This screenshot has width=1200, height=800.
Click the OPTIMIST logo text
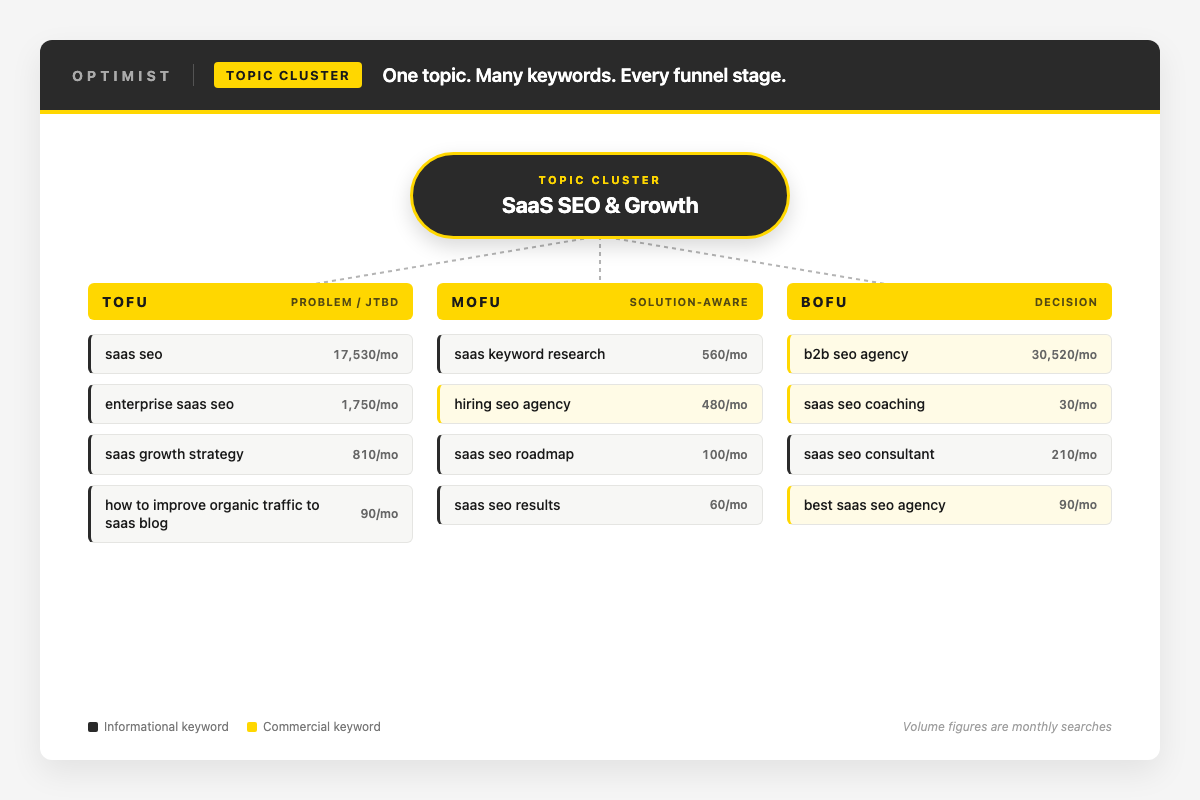[x=122, y=76]
